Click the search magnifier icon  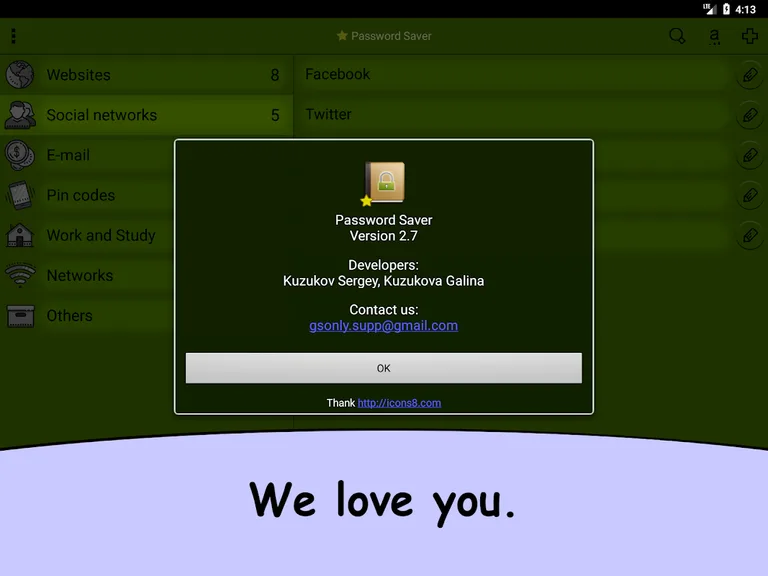point(677,36)
